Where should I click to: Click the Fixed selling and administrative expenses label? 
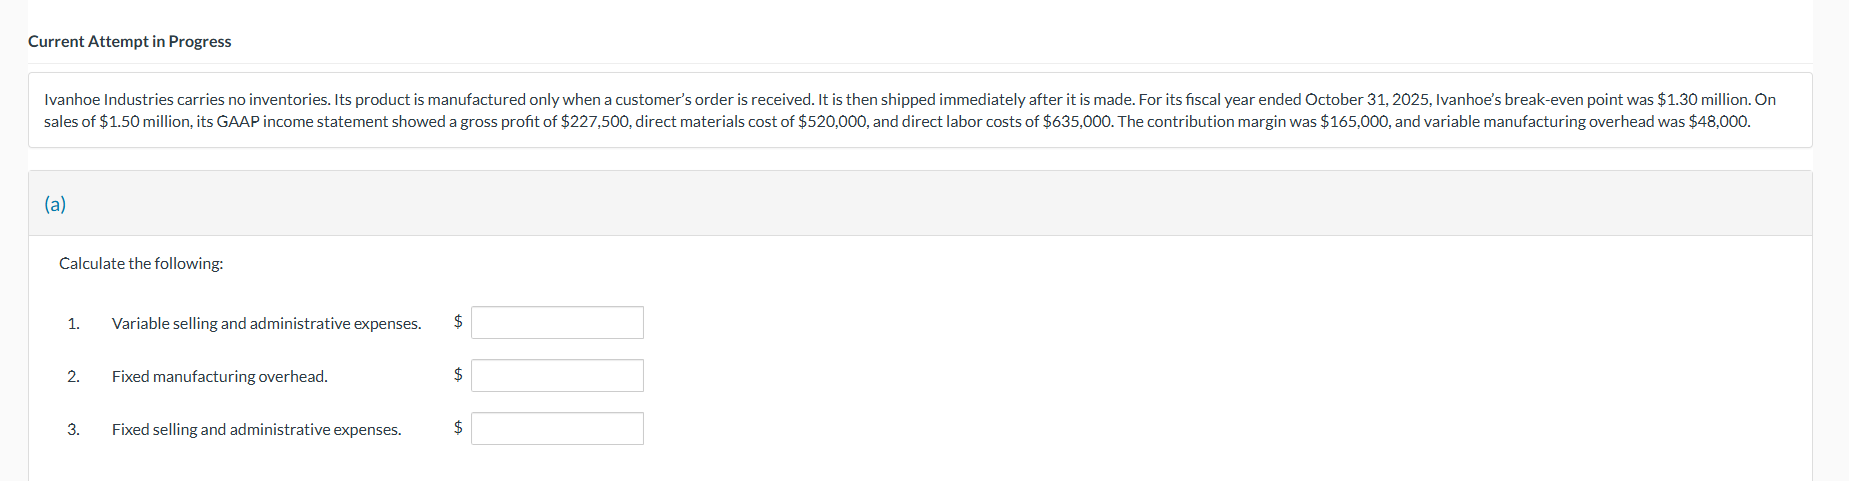256,429
